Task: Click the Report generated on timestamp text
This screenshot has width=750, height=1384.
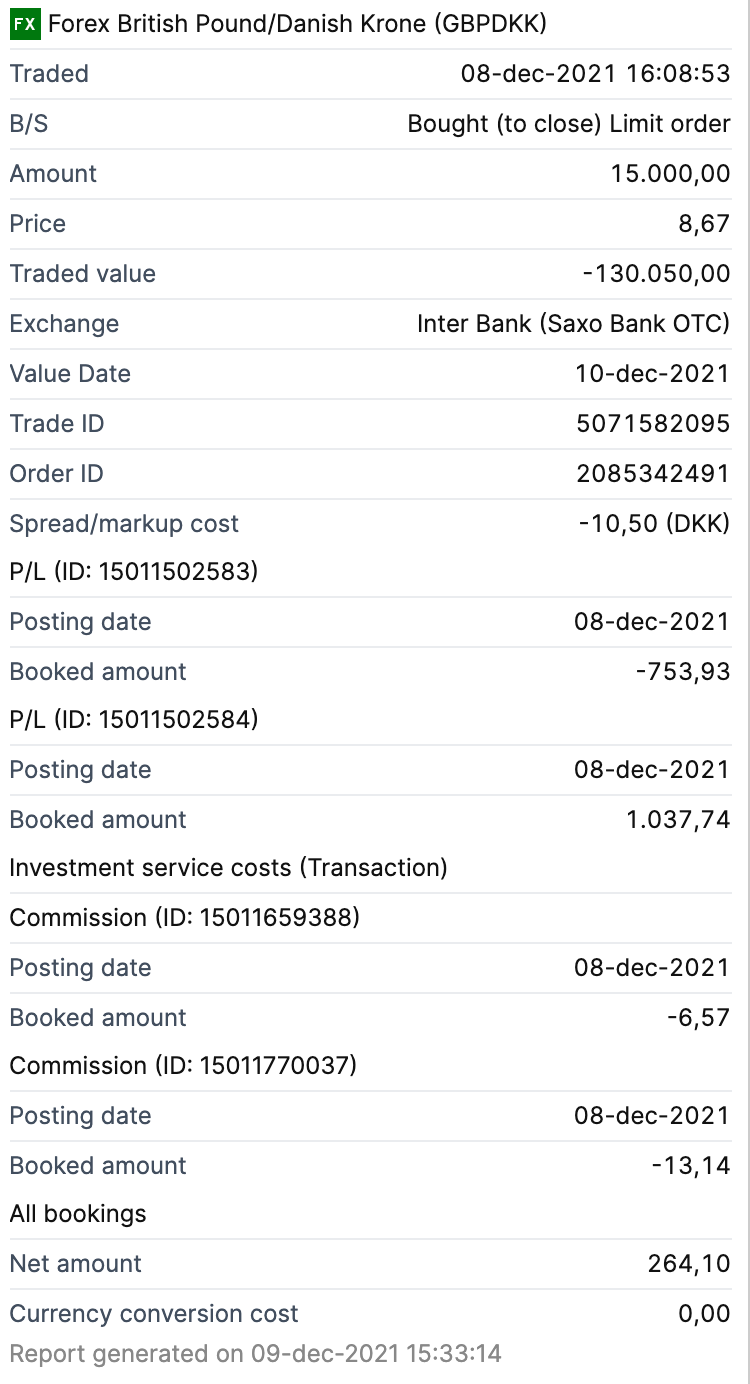Action: (255, 1355)
